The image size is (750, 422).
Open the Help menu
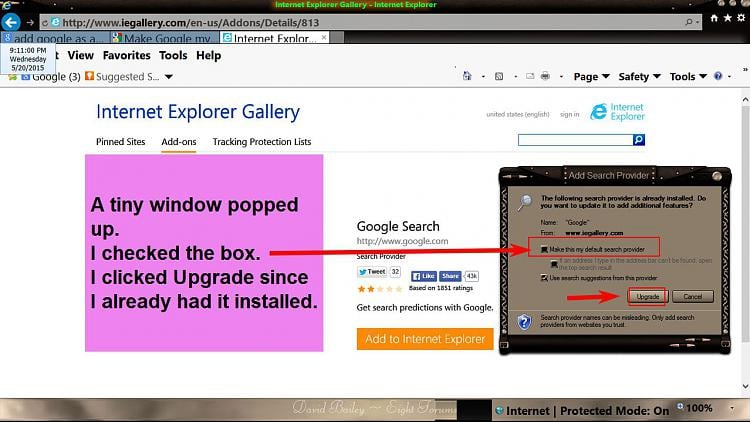[x=209, y=56]
